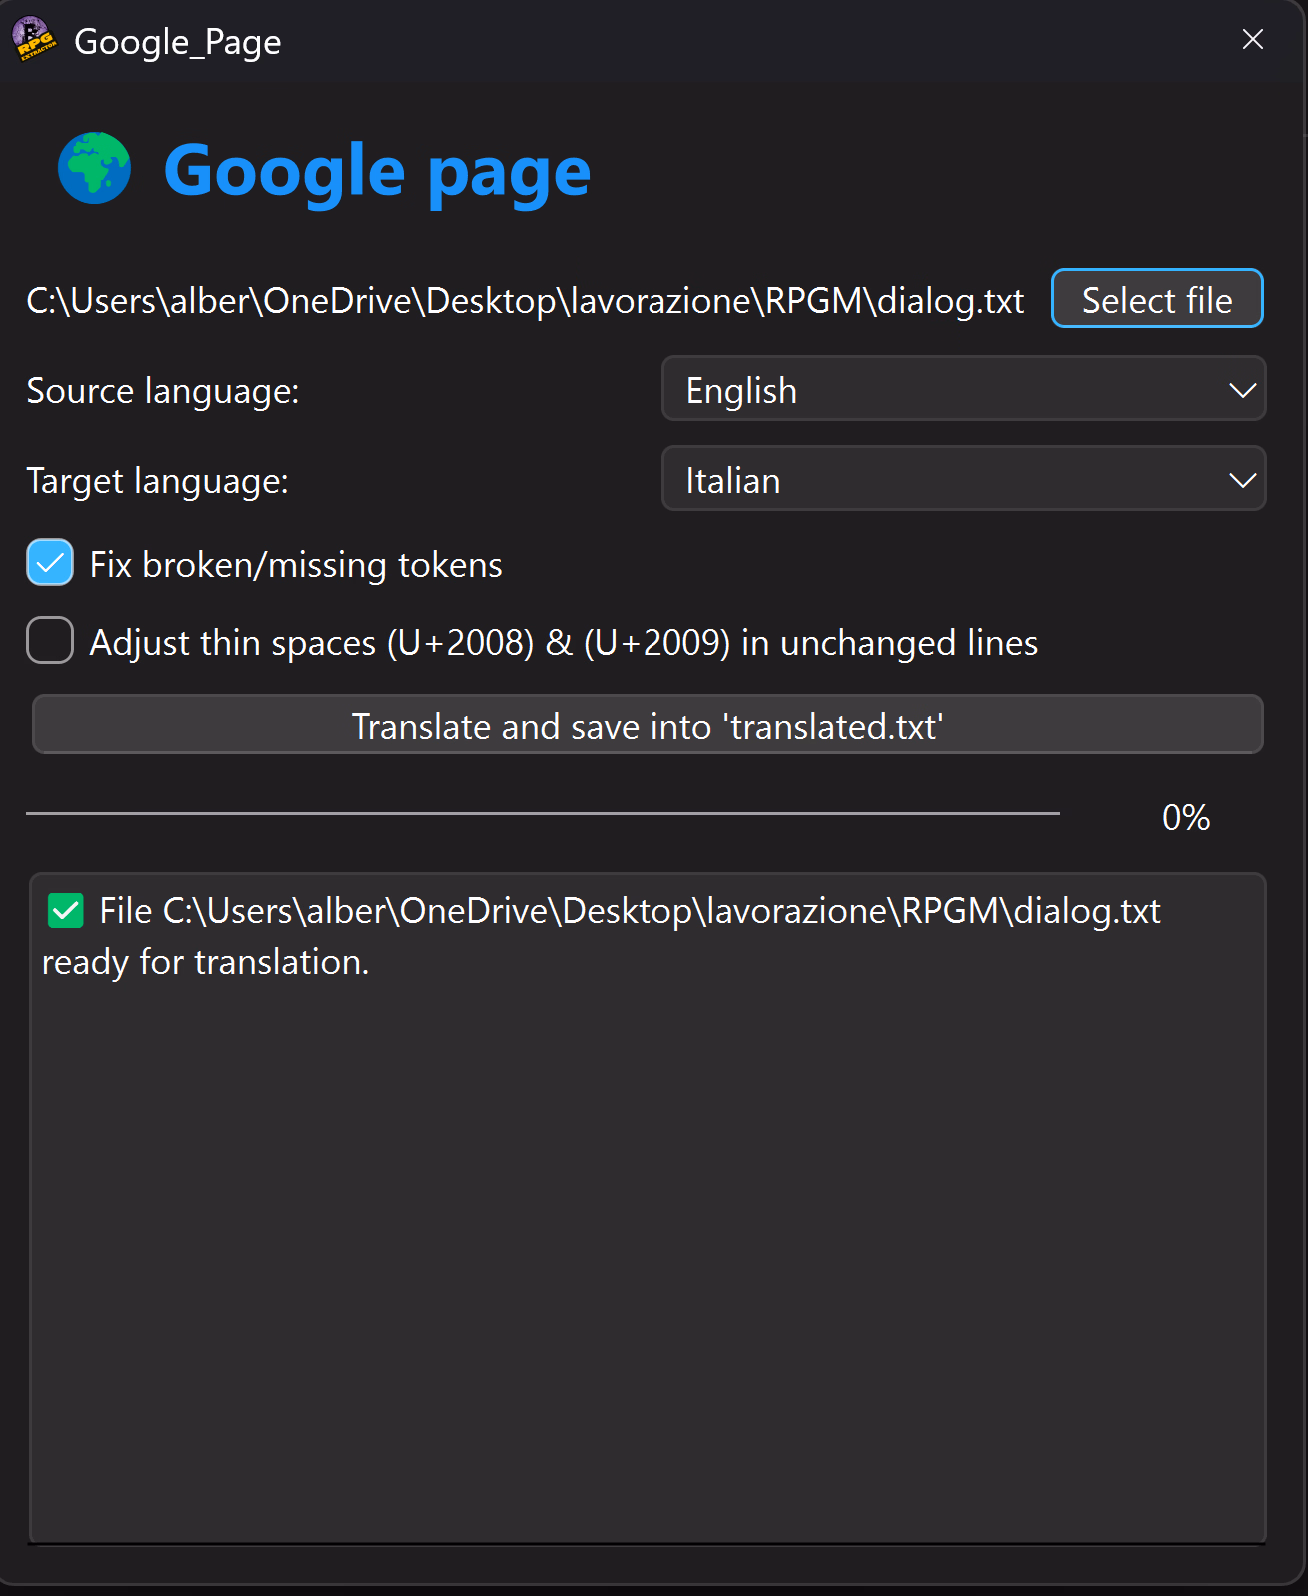Click the 'ready for translation' log message
Screen dimensions: 1308x1596
(x=206, y=962)
